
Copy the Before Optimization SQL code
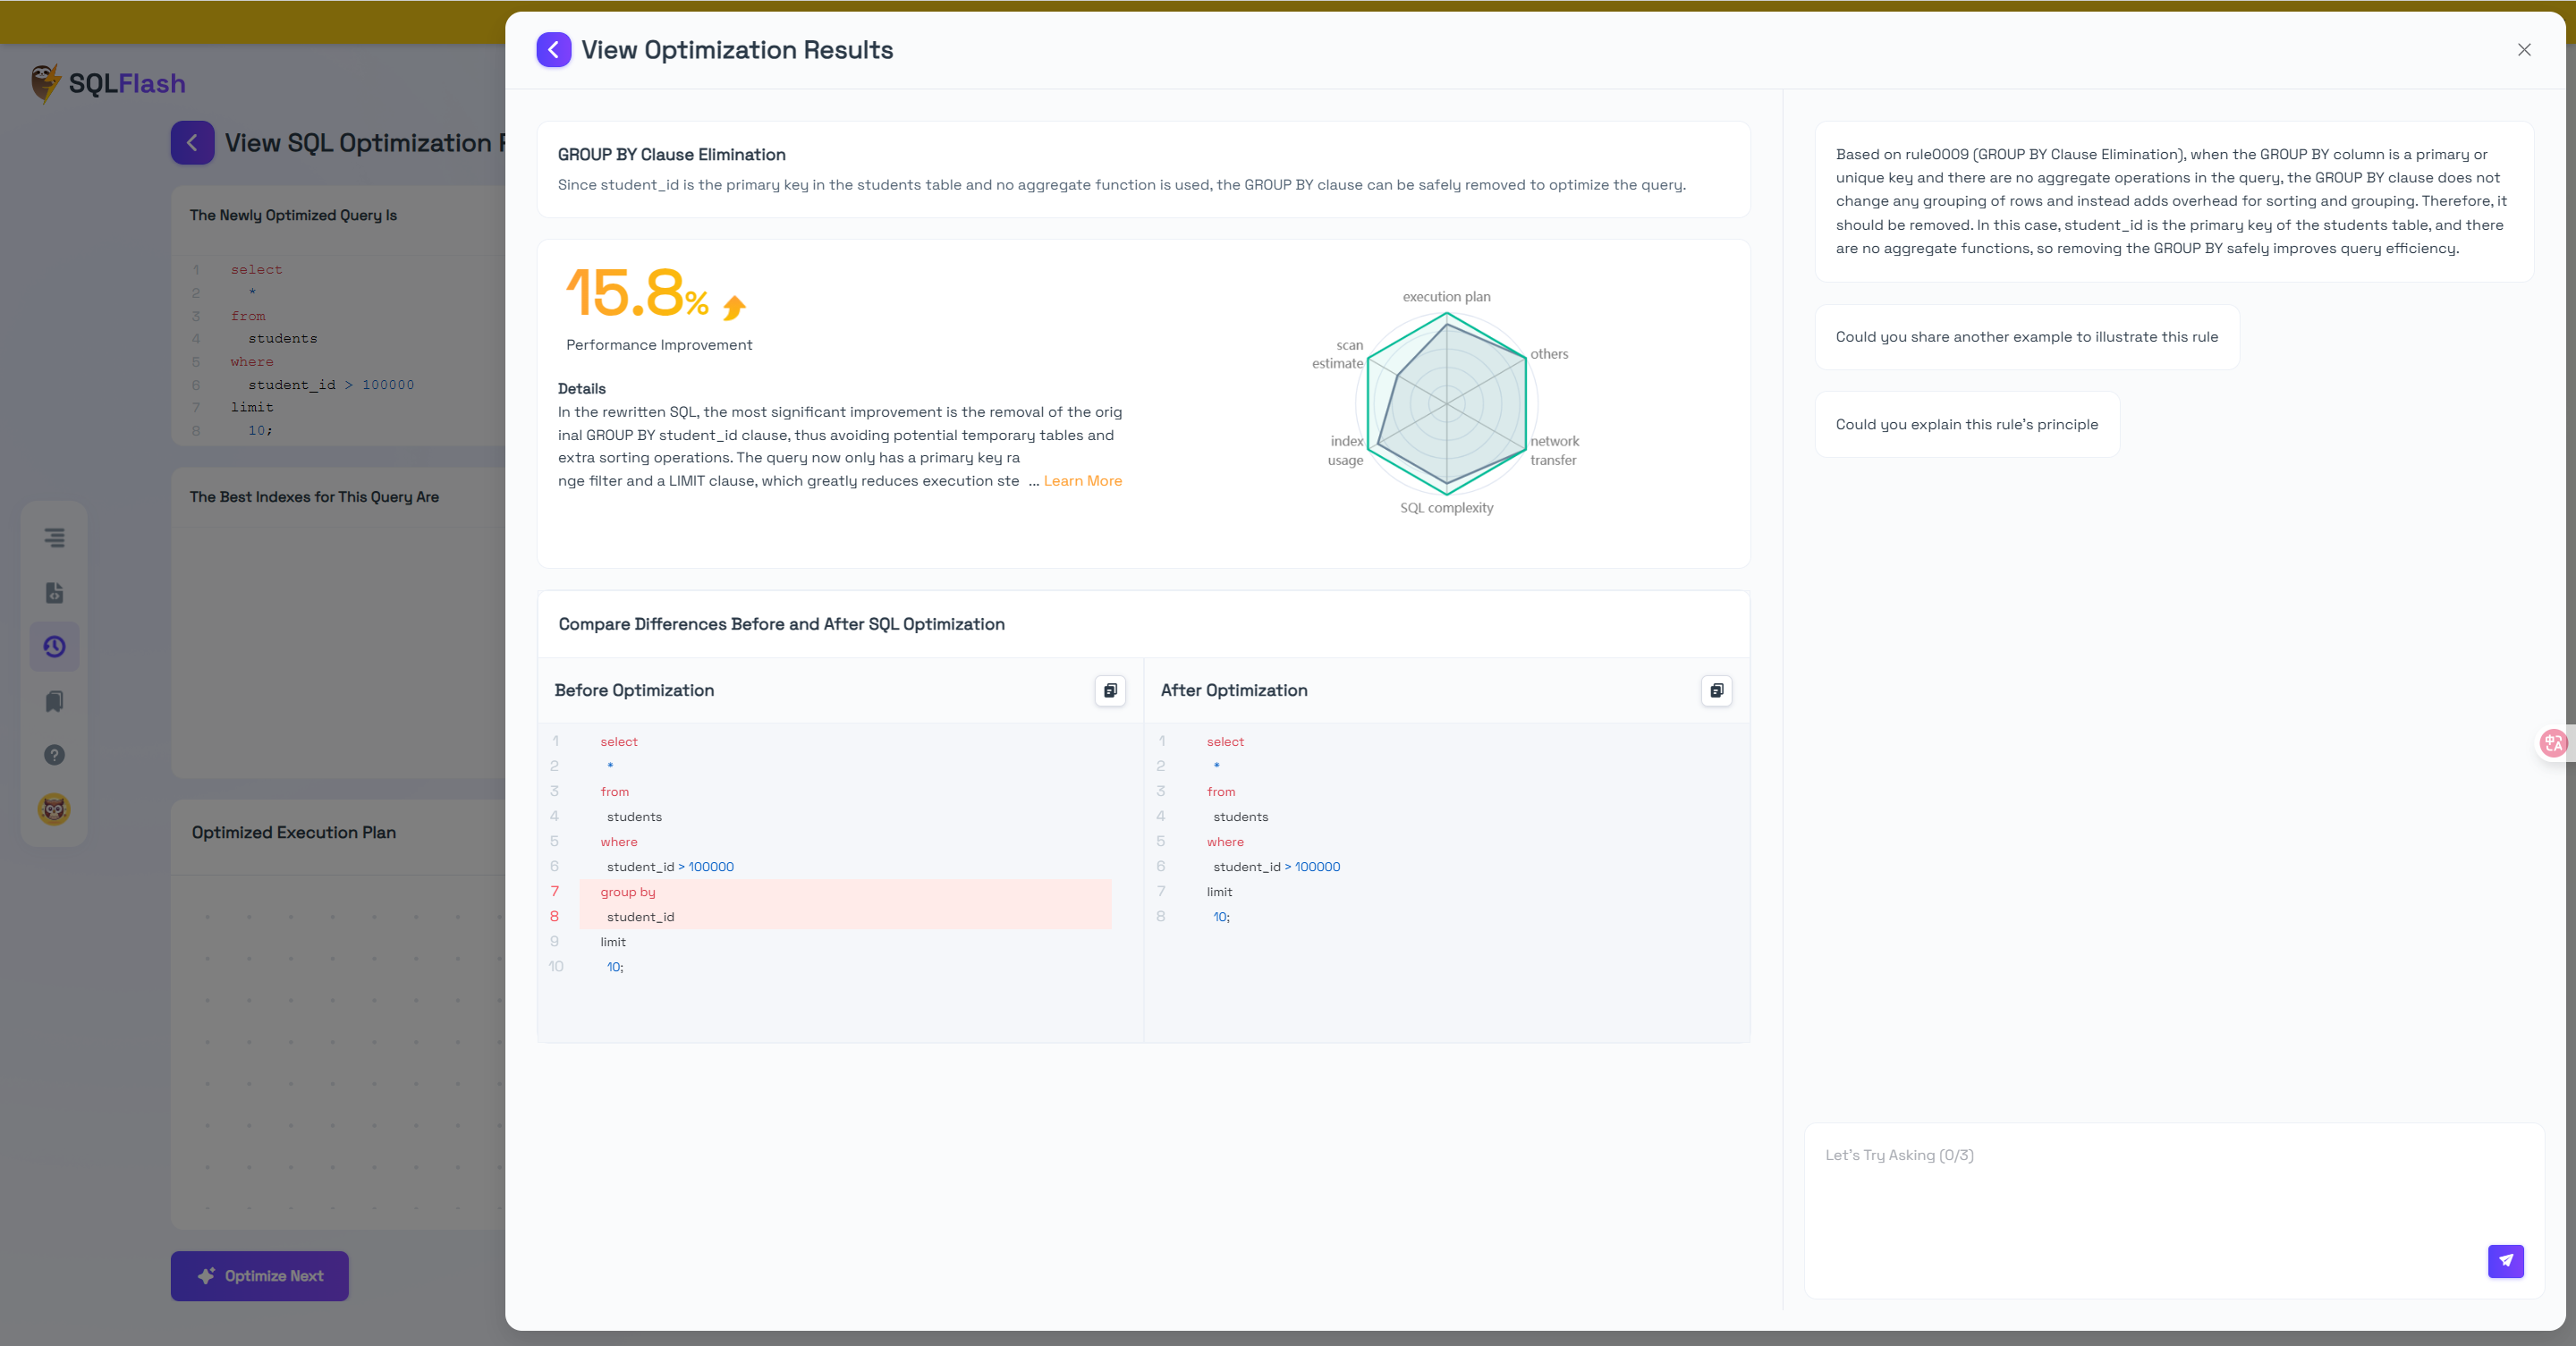click(1109, 690)
